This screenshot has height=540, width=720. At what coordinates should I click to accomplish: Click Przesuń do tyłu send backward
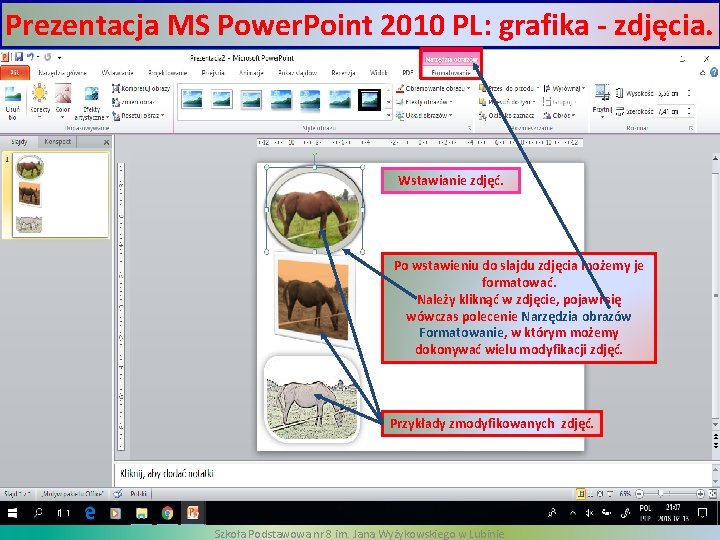point(507,102)
